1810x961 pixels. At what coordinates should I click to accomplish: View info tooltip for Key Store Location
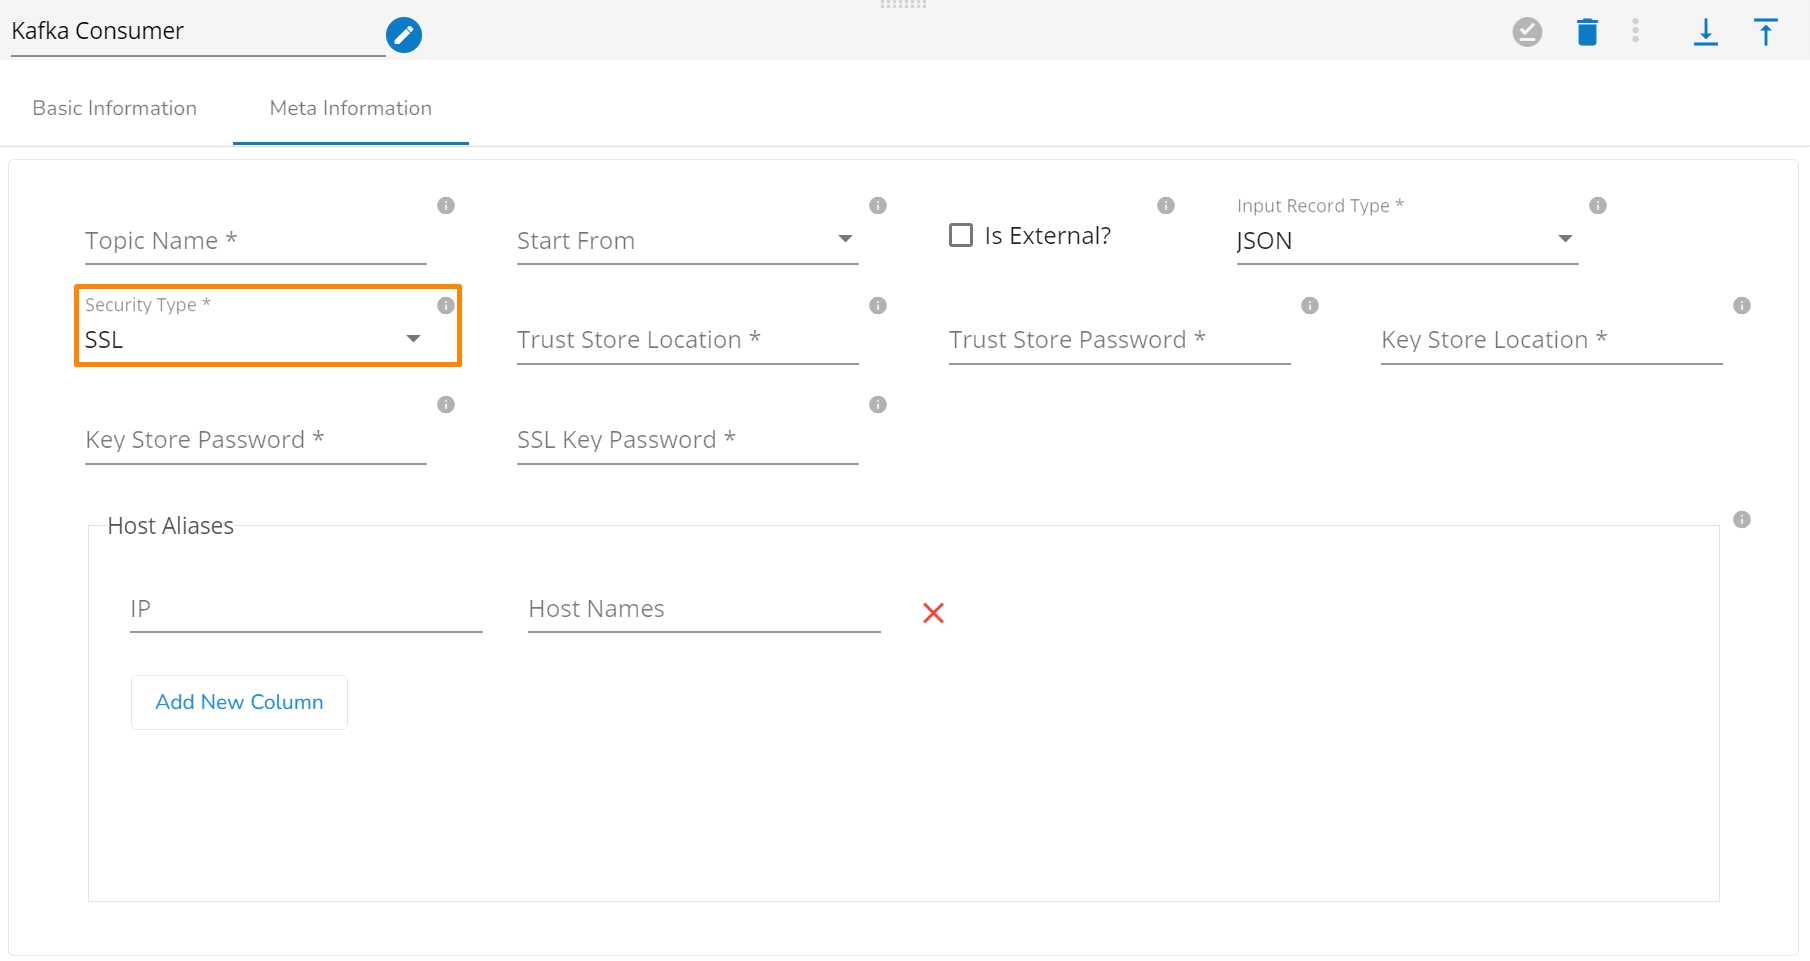(1742, 305)
